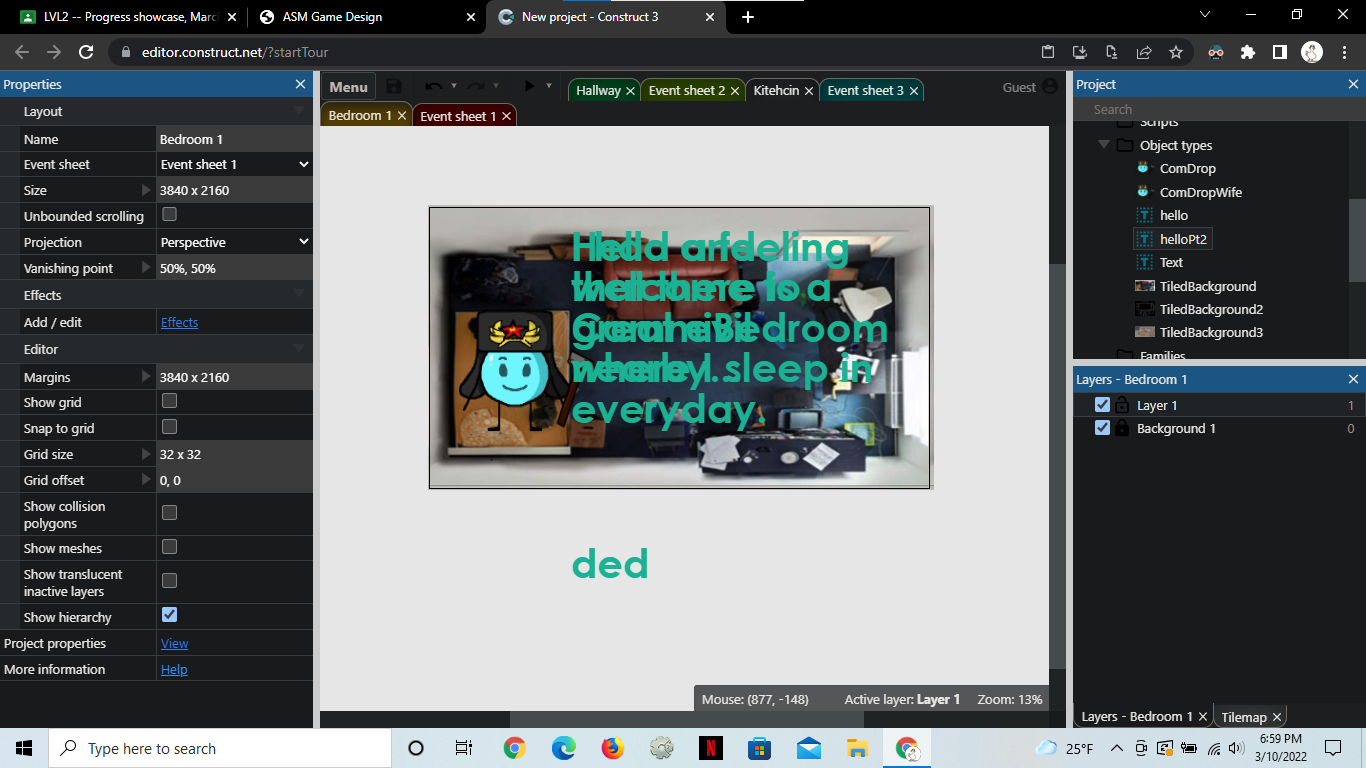Close the Properties panel
The height and width of the screenshot is (768, 1366).
300,85
